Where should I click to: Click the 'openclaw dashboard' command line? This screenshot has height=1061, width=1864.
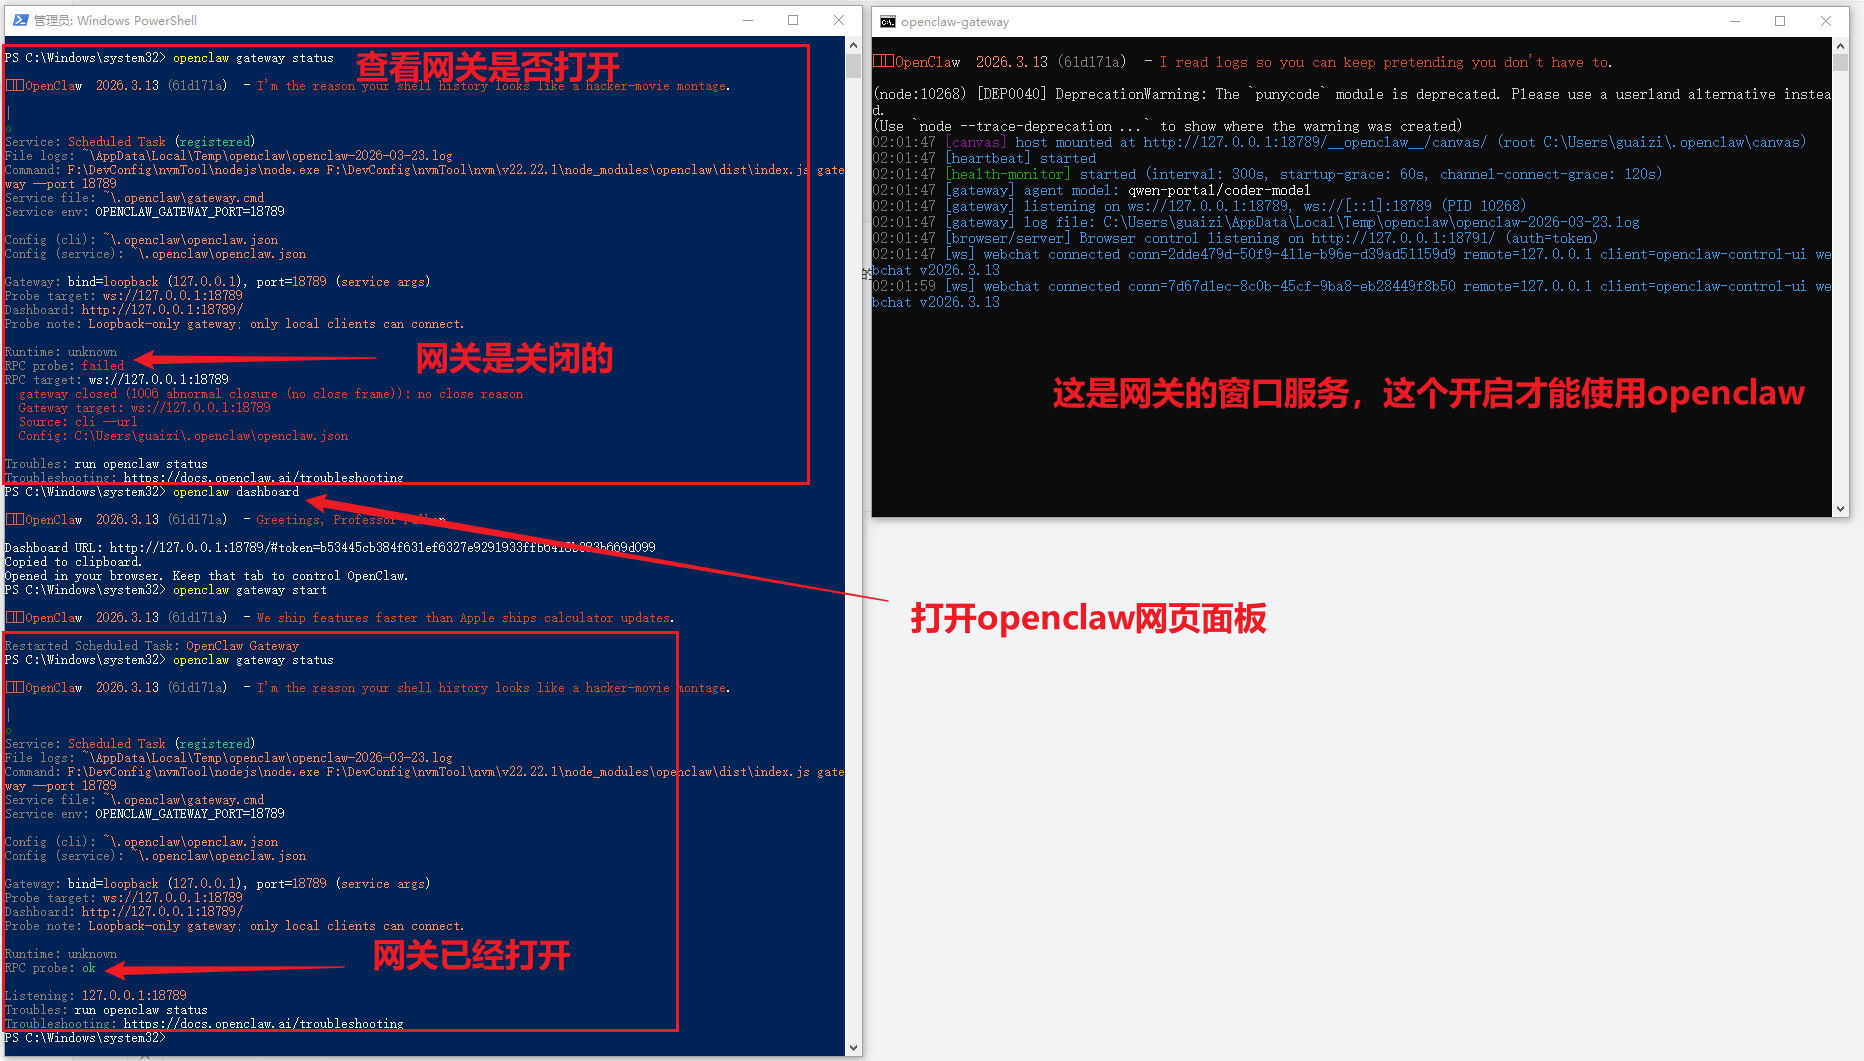pyautogui.click(x=152, y=492)
